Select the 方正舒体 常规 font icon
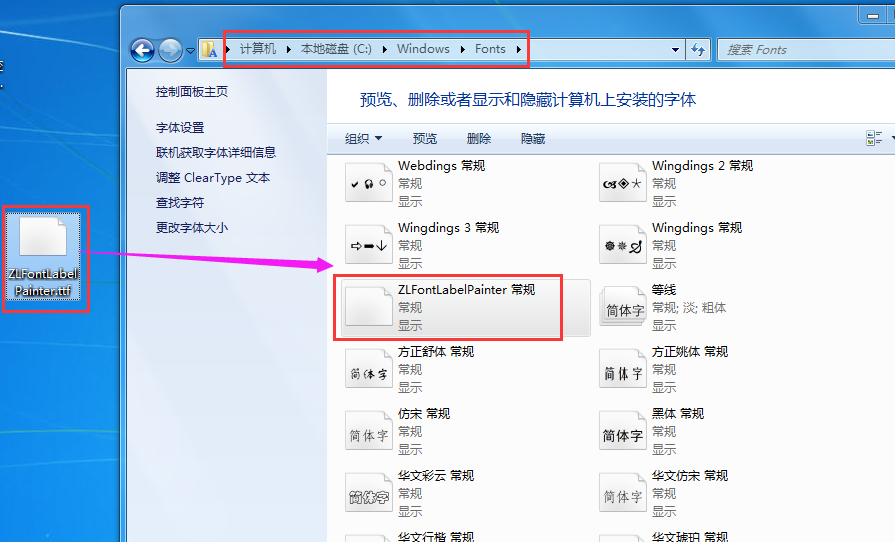The height and width of the screenshot is (542, 895). coord(367,371)
